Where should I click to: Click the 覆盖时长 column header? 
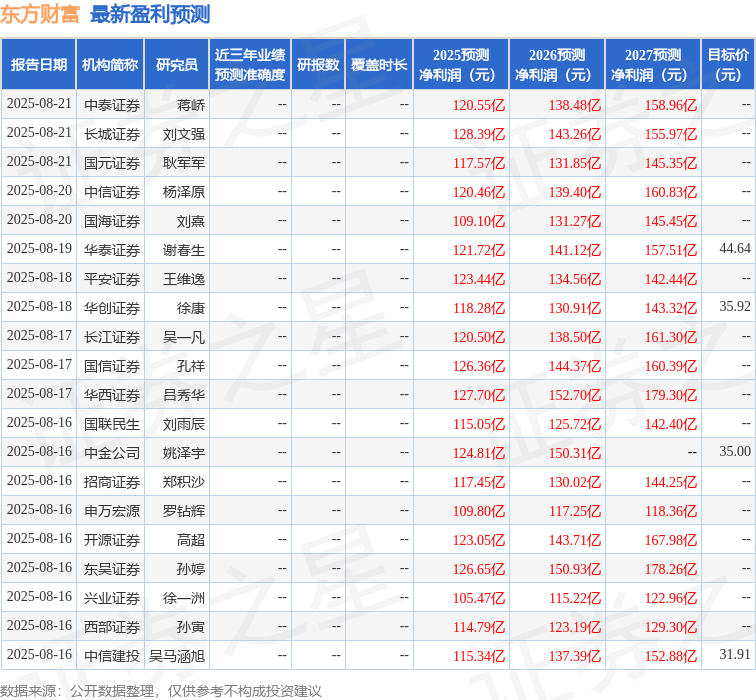379,65
